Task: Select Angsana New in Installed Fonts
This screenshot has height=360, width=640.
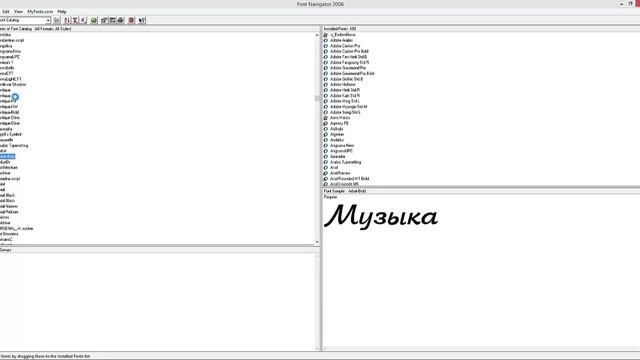Action: tap(342, 146)
